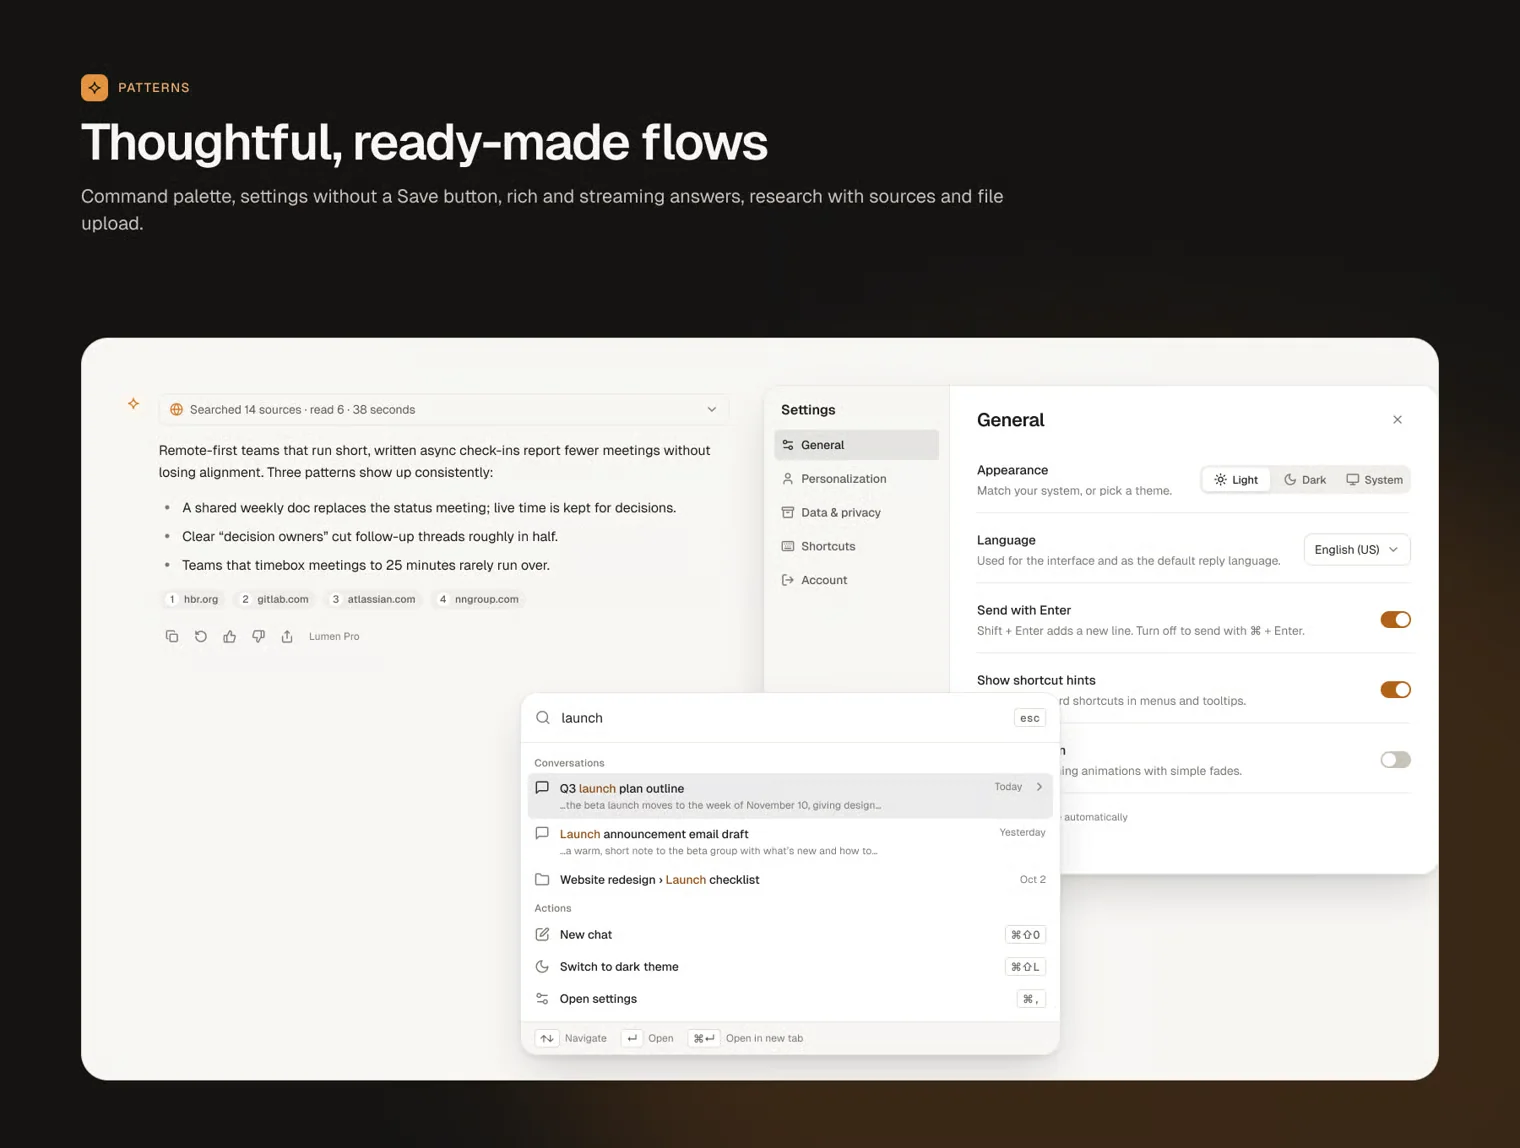Click the ⌘, shortcut badge
1520x1148 pixels.
click(1031, 999)
